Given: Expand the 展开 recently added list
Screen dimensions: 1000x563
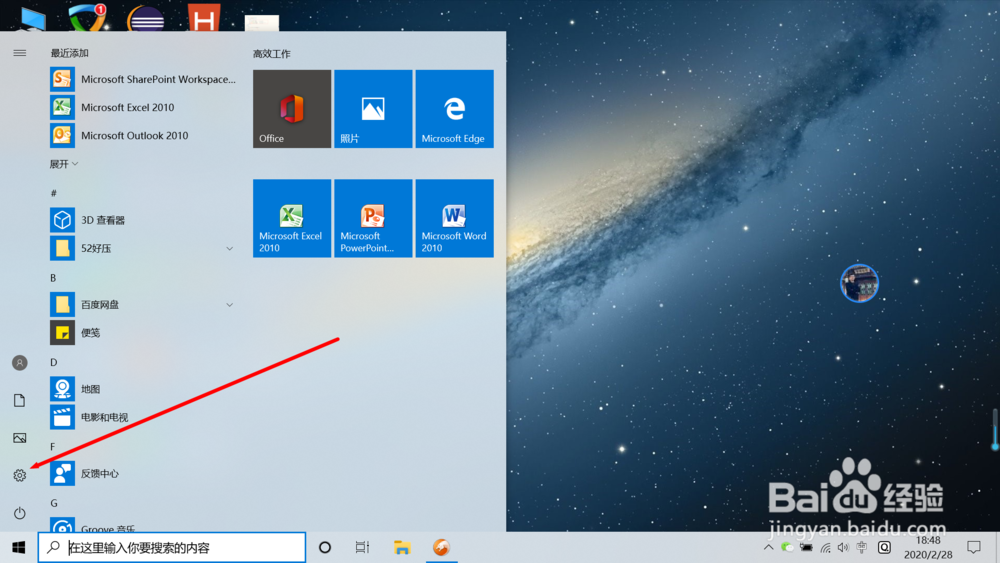Looking at the screenshot, I should (64, 164).
